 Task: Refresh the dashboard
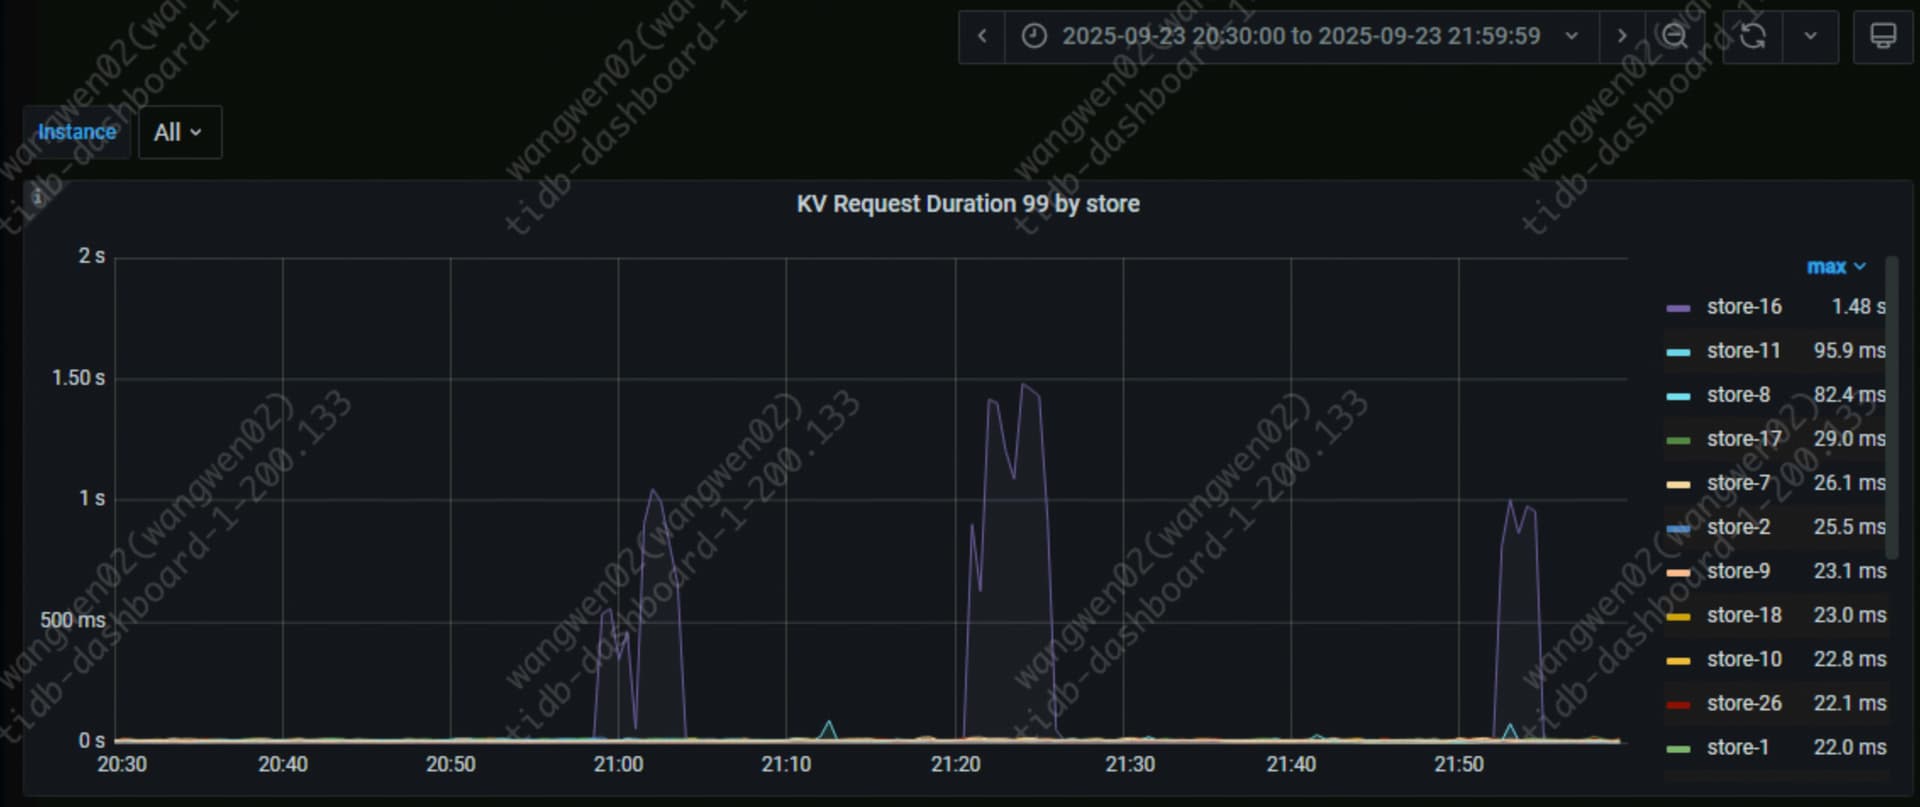pos(1752,37)
